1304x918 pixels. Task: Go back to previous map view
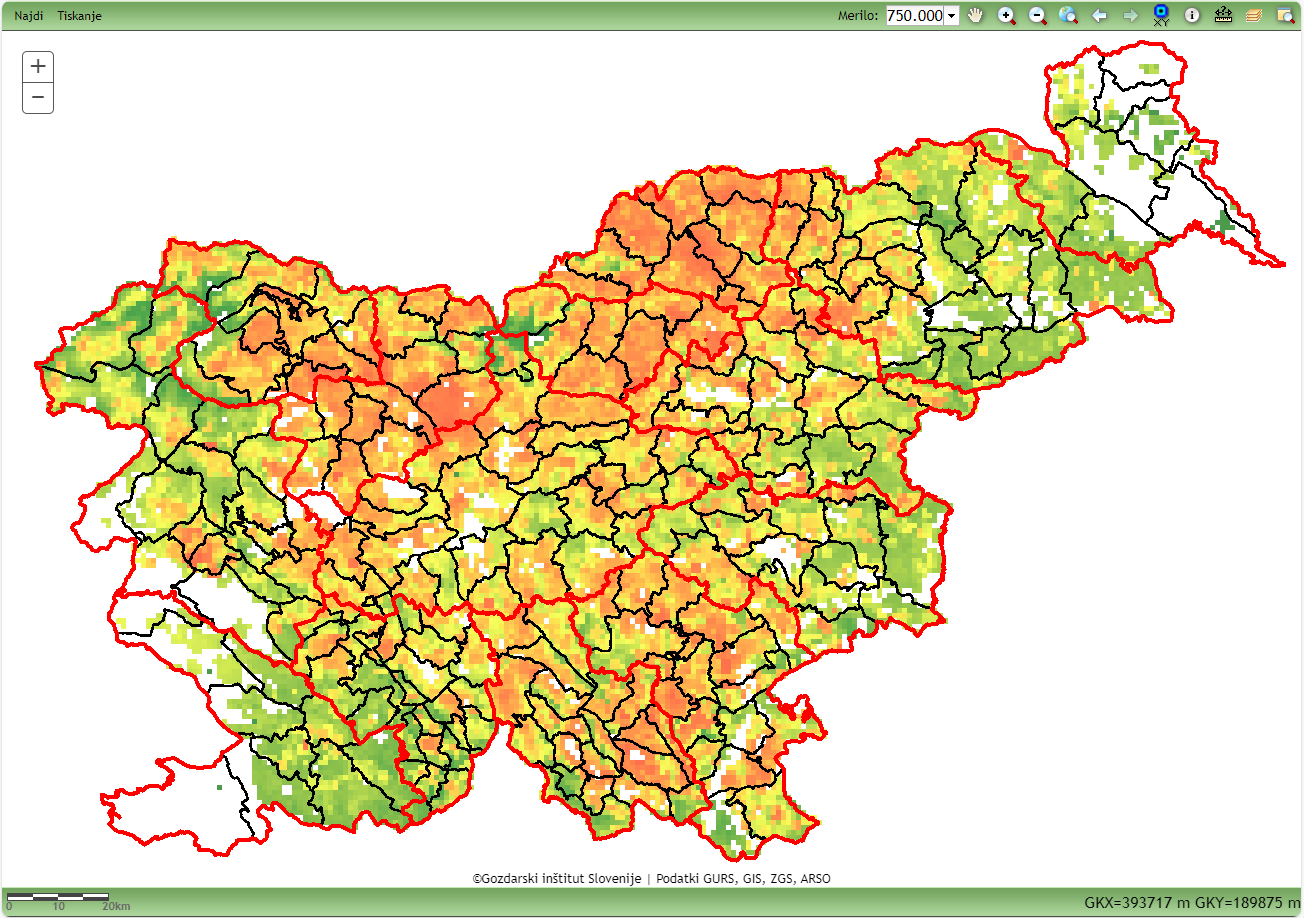[1099, 15]
